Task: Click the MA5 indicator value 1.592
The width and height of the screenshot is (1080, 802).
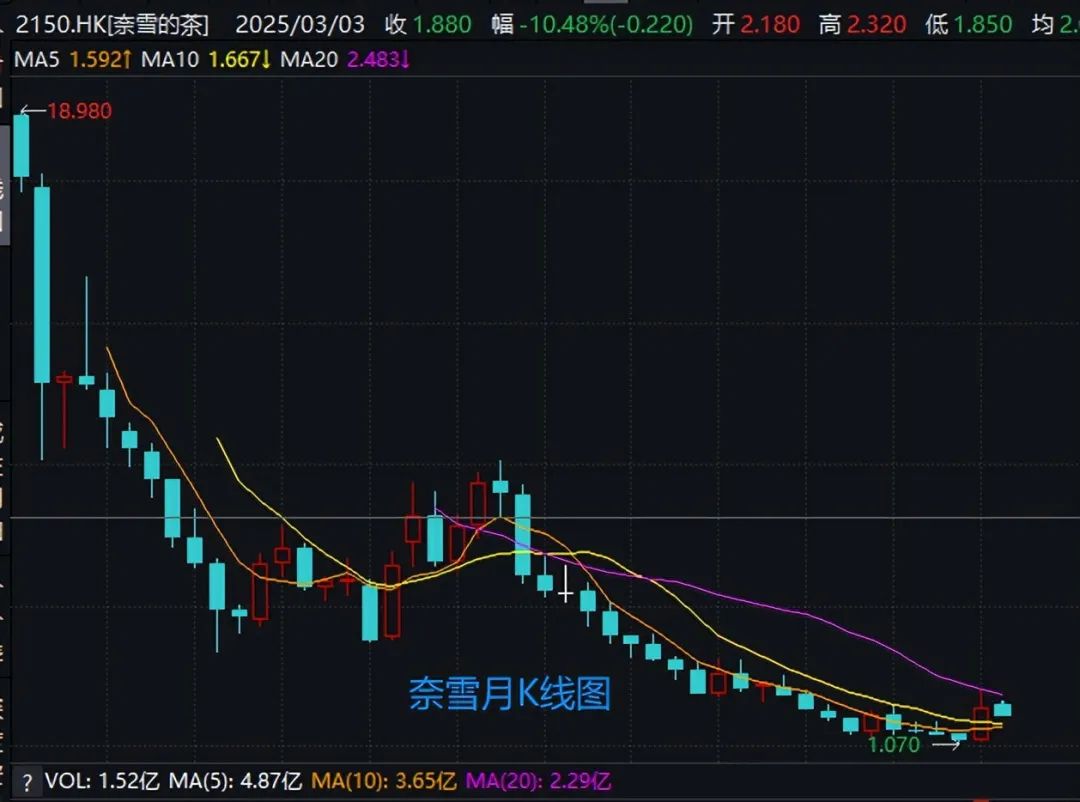Action: [100, 60]
